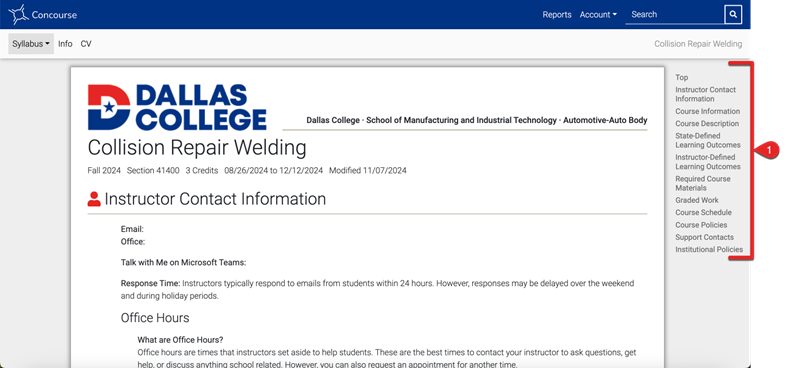The height and width of the screenshot is (368, 786).
Task: Click the '3 Credits' text
Action: click(202, 170)
